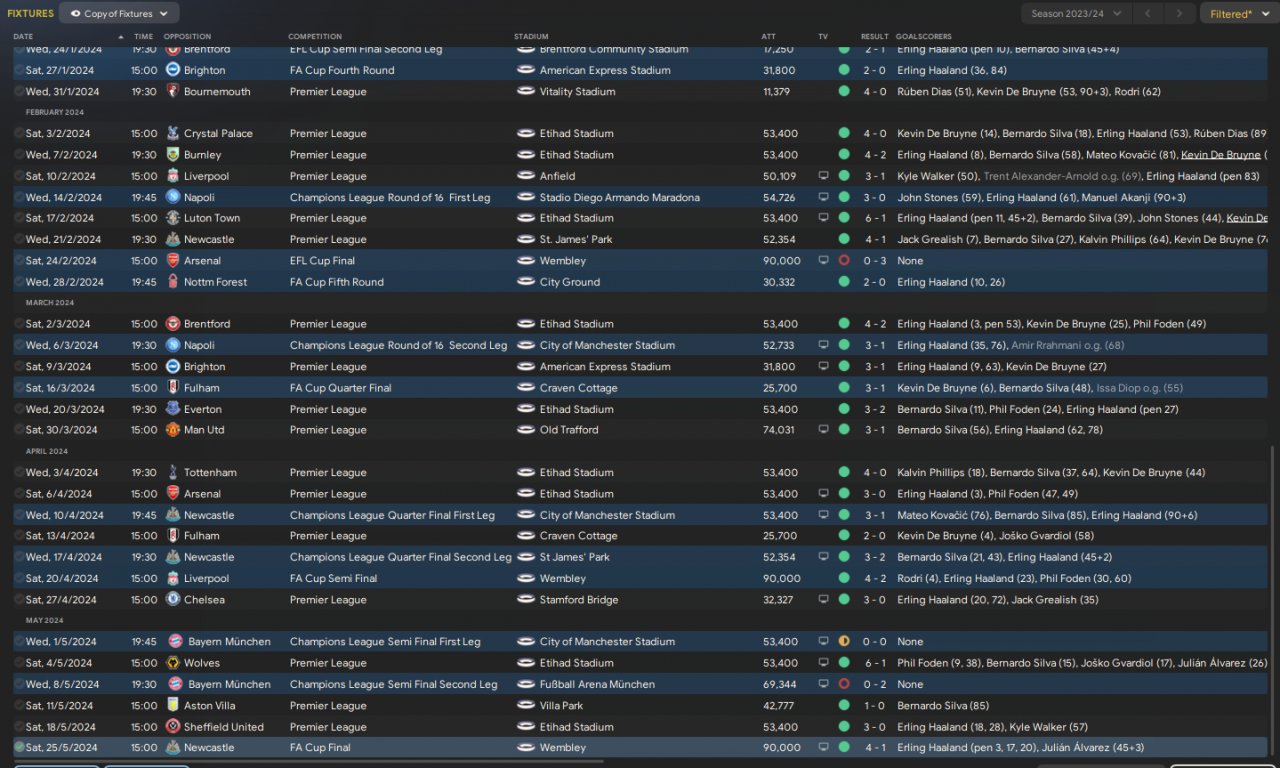
Task: Toggle the select circle for the Wolves fixture
Action: 19,663
